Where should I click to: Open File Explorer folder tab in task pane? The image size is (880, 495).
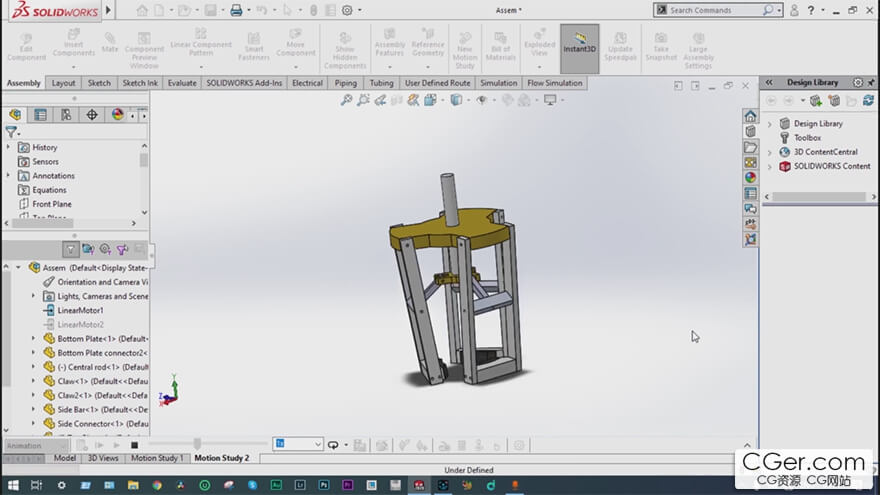[x=750, y=147]
